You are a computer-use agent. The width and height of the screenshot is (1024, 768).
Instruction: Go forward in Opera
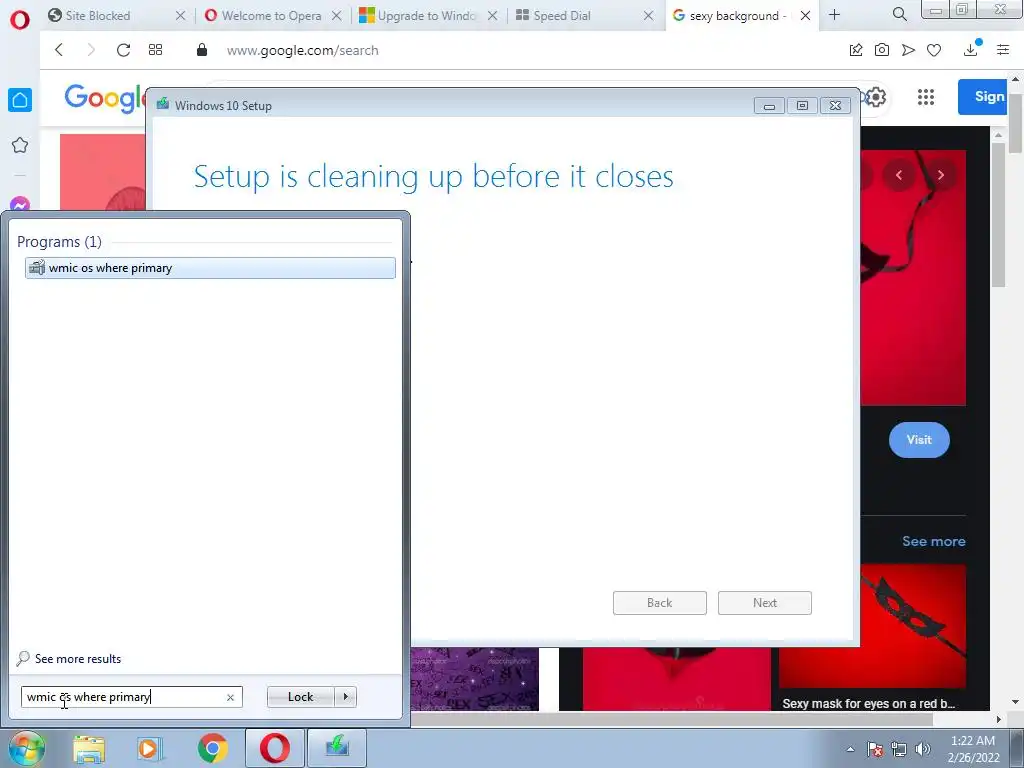pos(91,50)
